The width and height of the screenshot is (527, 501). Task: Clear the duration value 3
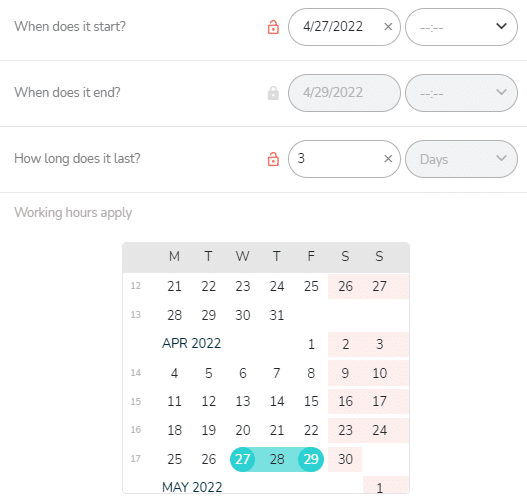(x=388, y=158)
